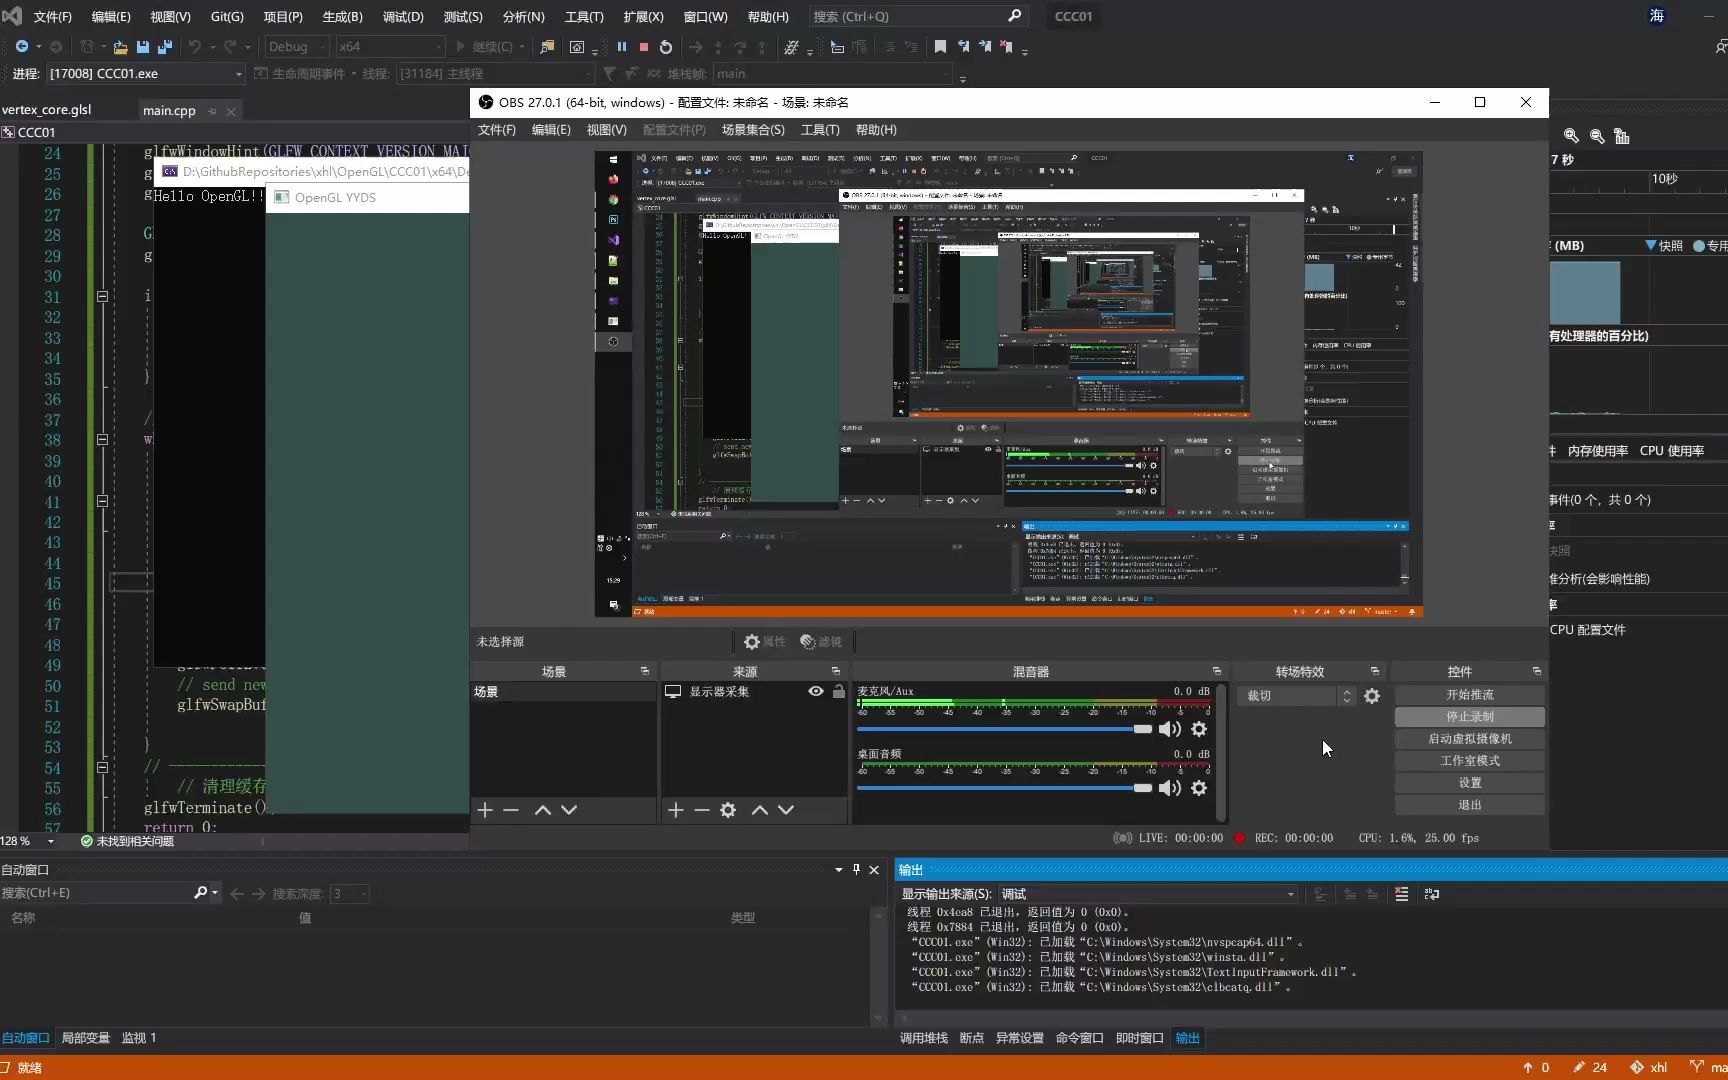Adjust the 麦克风/Aux volume slider
The width and height of the screenshot is (1728, 1080).
(x=1004, y=729)
